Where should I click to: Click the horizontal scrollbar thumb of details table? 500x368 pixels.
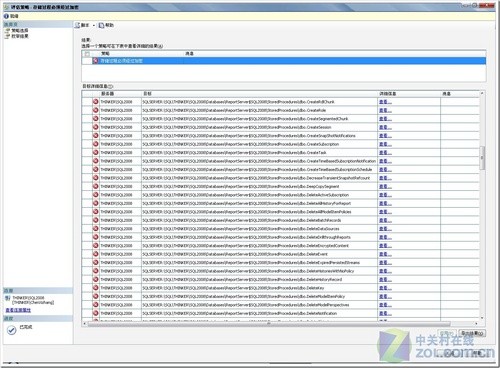[269, 323]
